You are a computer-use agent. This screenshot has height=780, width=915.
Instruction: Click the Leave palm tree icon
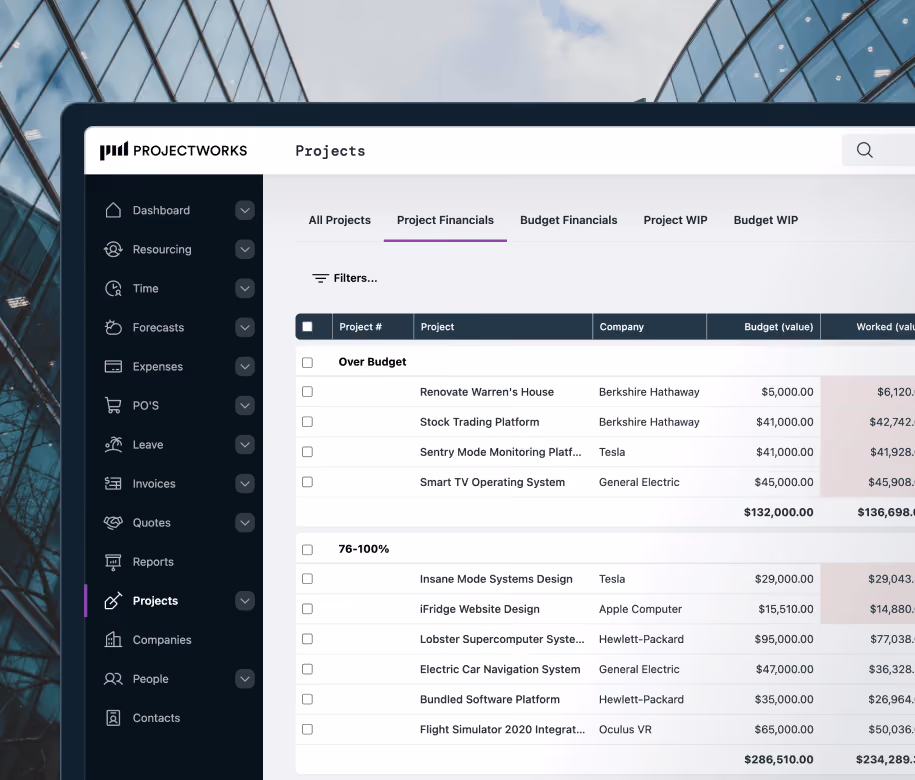113,445
